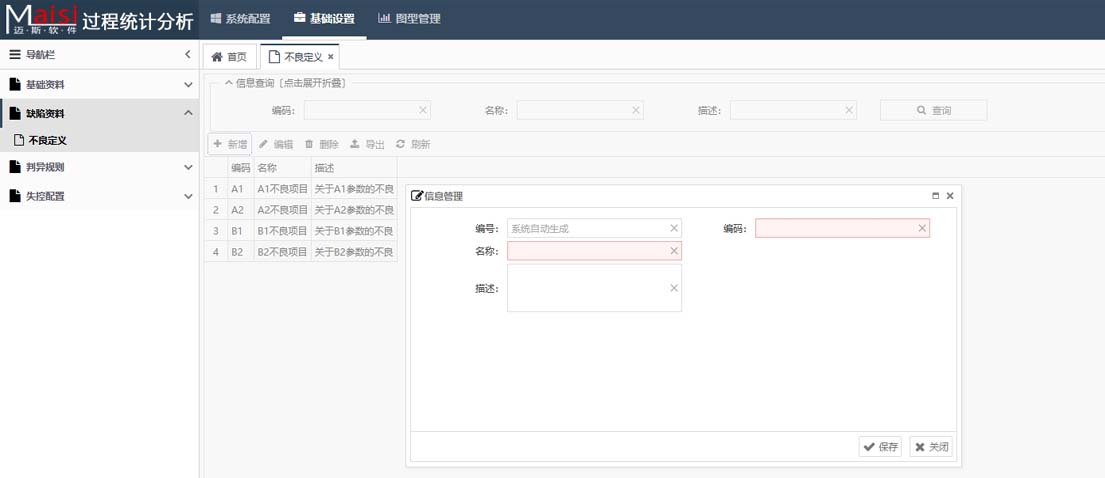
Task: Clear the 名称 query field using X icon
Action: tap(636, 110)
